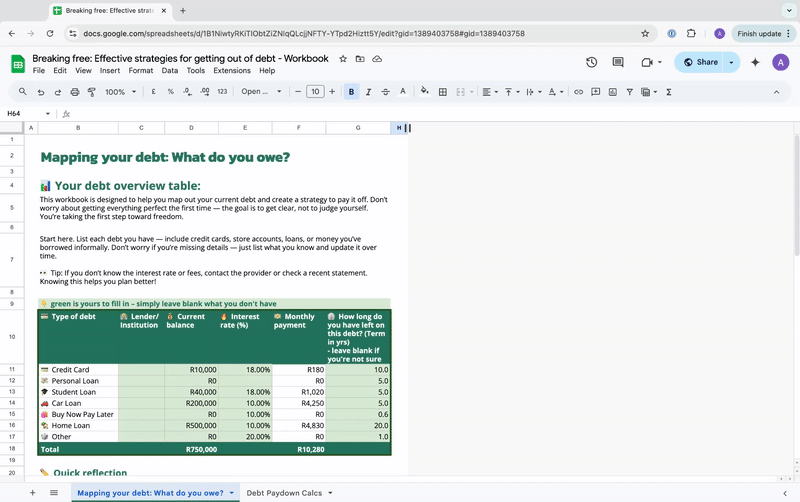Open the fill color picker
This screenshot has width=800, height=502.
[x=425, y=92]
